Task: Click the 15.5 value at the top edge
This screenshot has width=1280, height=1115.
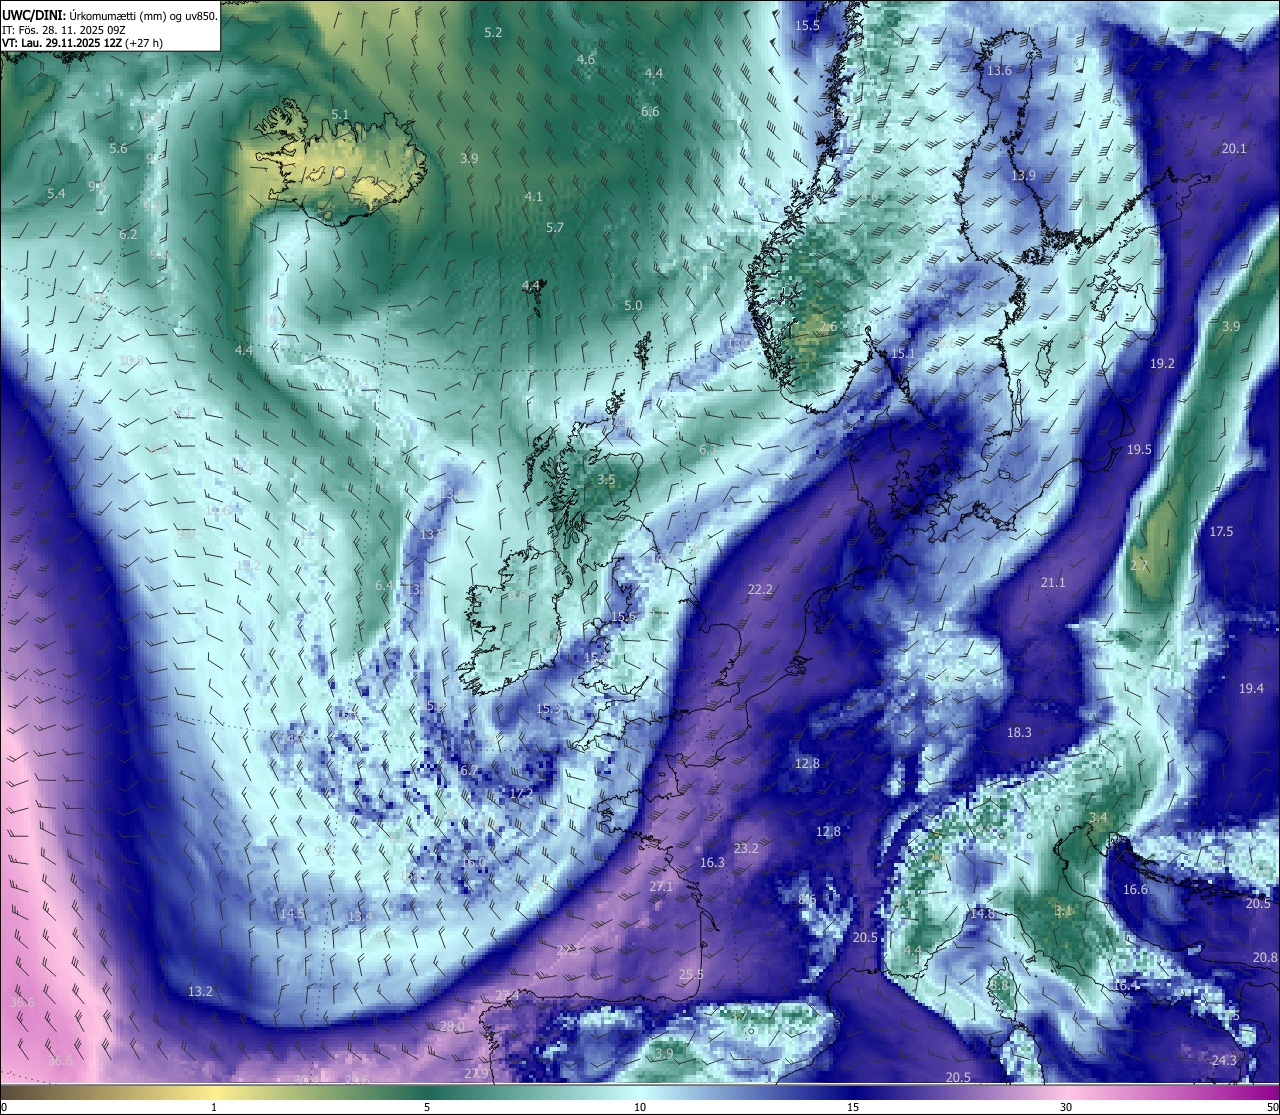Action: click(x=807, y=26)
